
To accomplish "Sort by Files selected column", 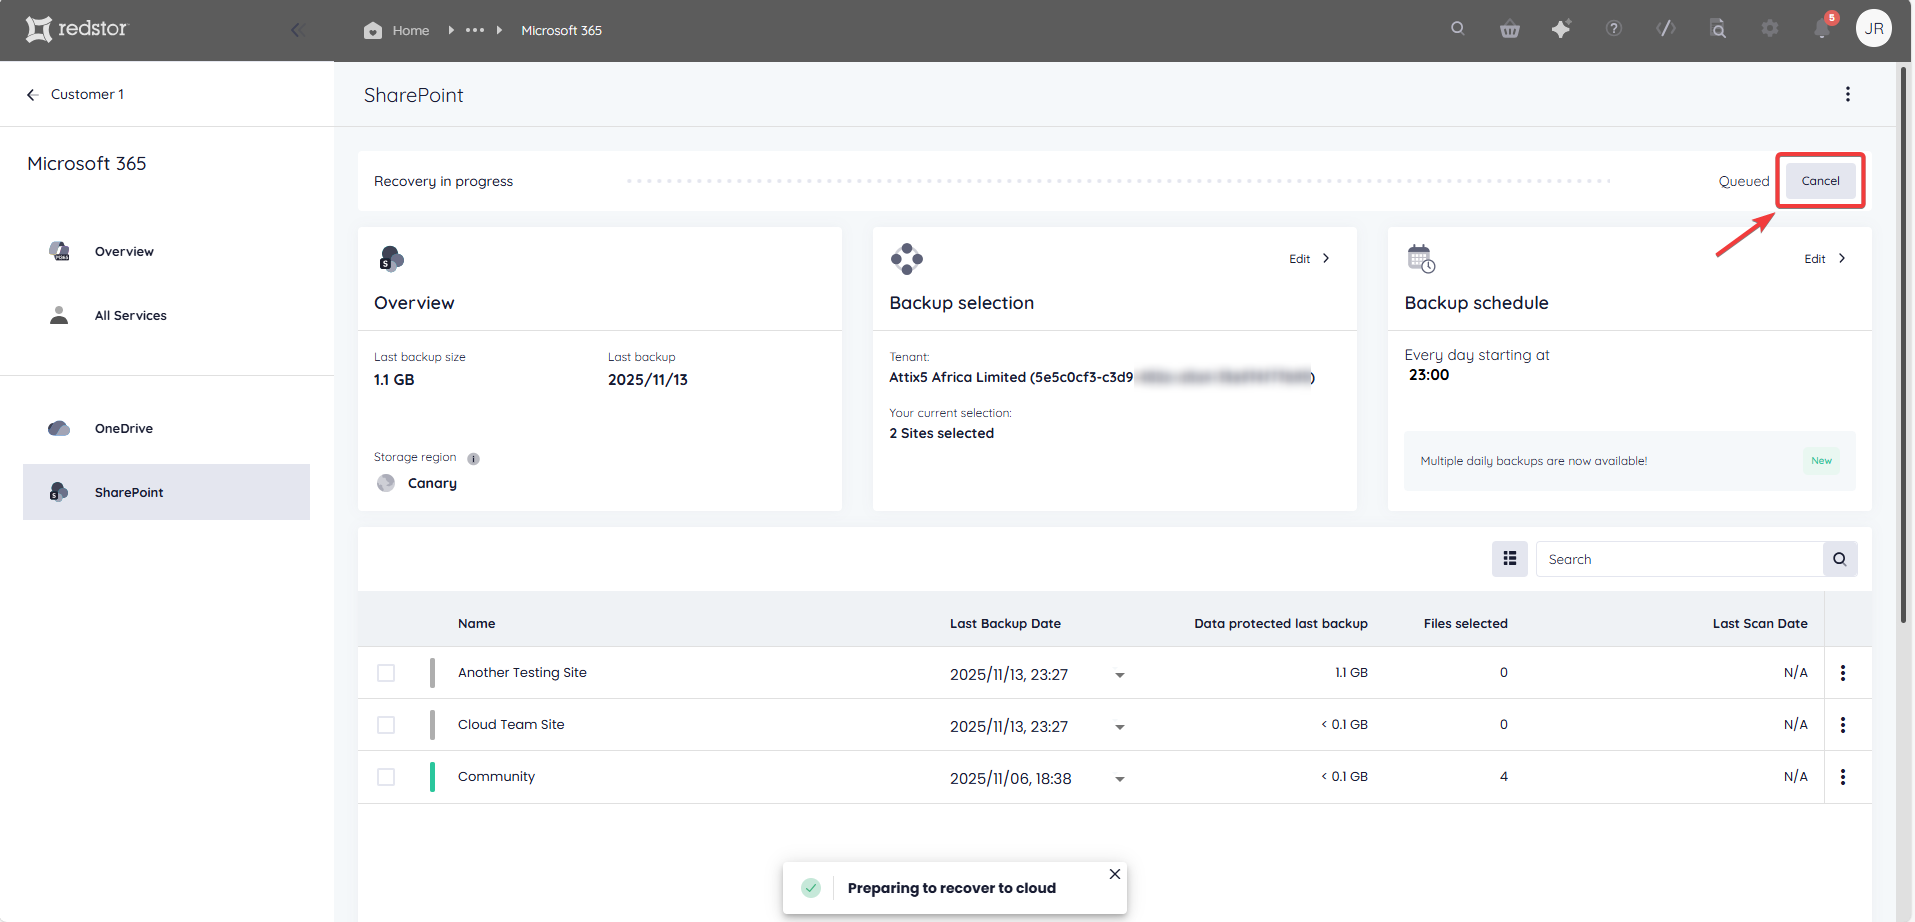I will [x=1465, y=623].
